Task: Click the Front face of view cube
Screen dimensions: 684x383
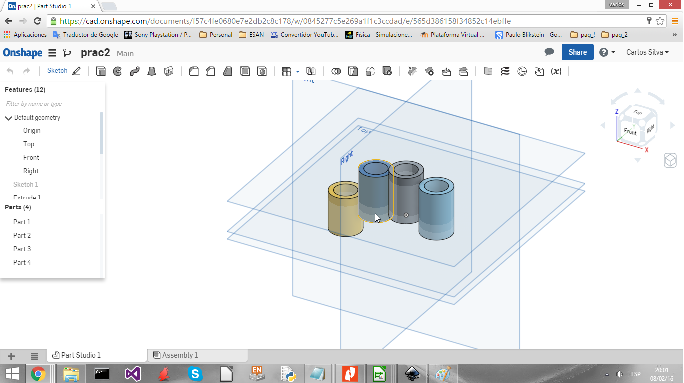Action: pos(630,131)
